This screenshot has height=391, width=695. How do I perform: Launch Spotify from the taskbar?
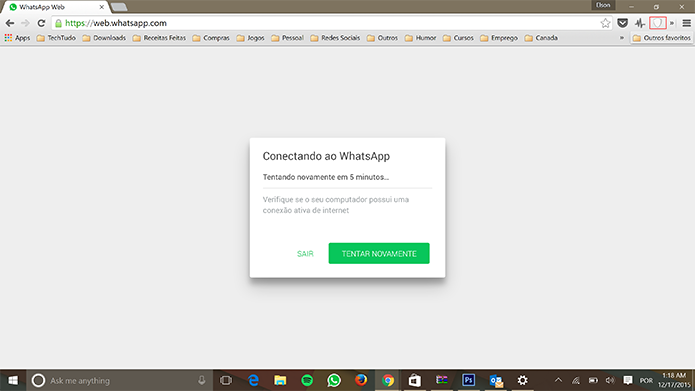pos(307,380)
